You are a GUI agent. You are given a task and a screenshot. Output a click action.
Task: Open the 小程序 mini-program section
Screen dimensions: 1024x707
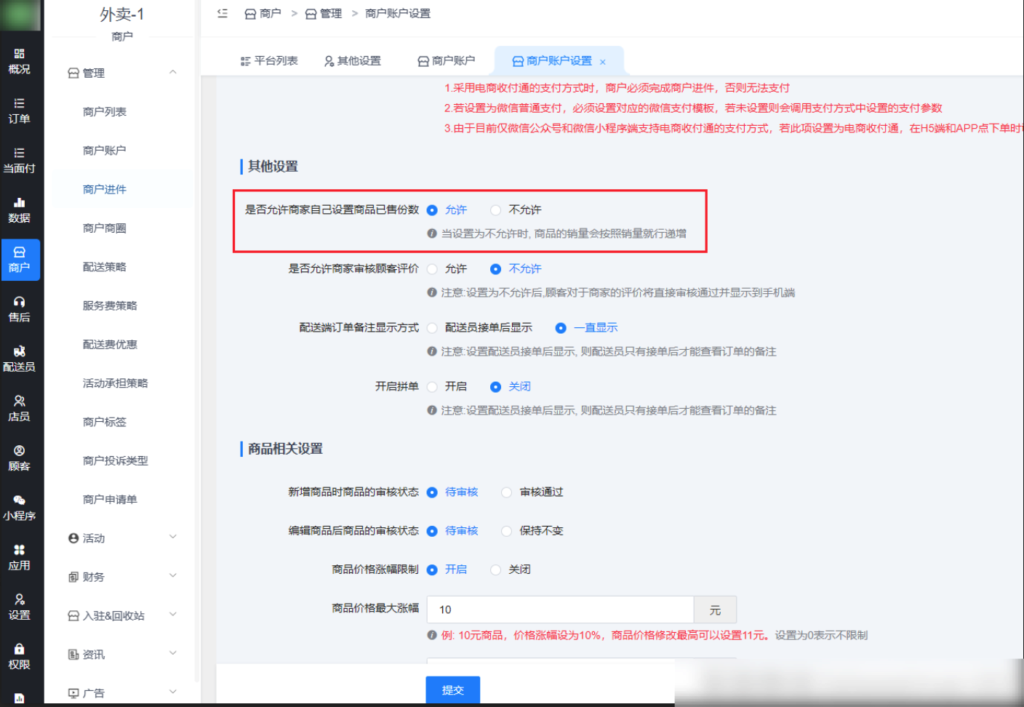(x=21, y=508)
